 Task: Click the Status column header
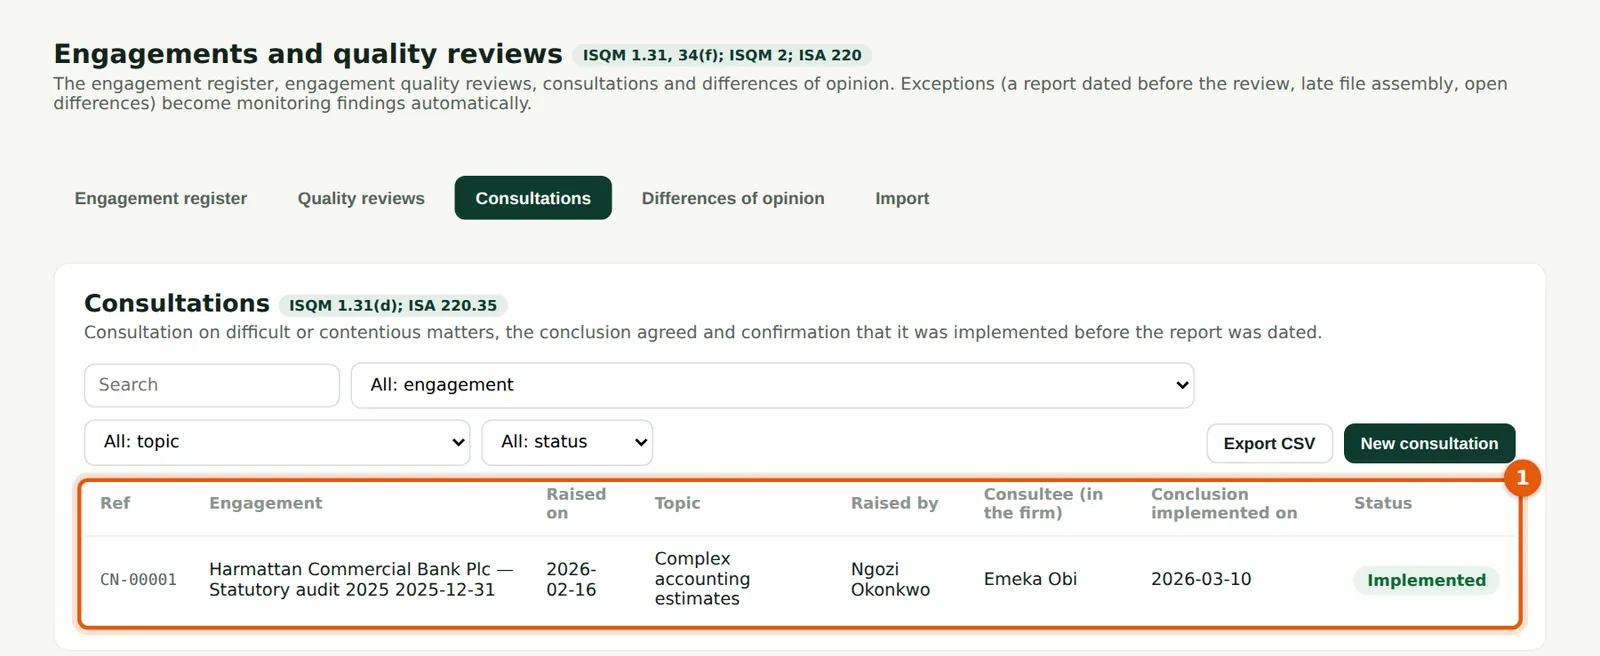(x=1383, y=503)
